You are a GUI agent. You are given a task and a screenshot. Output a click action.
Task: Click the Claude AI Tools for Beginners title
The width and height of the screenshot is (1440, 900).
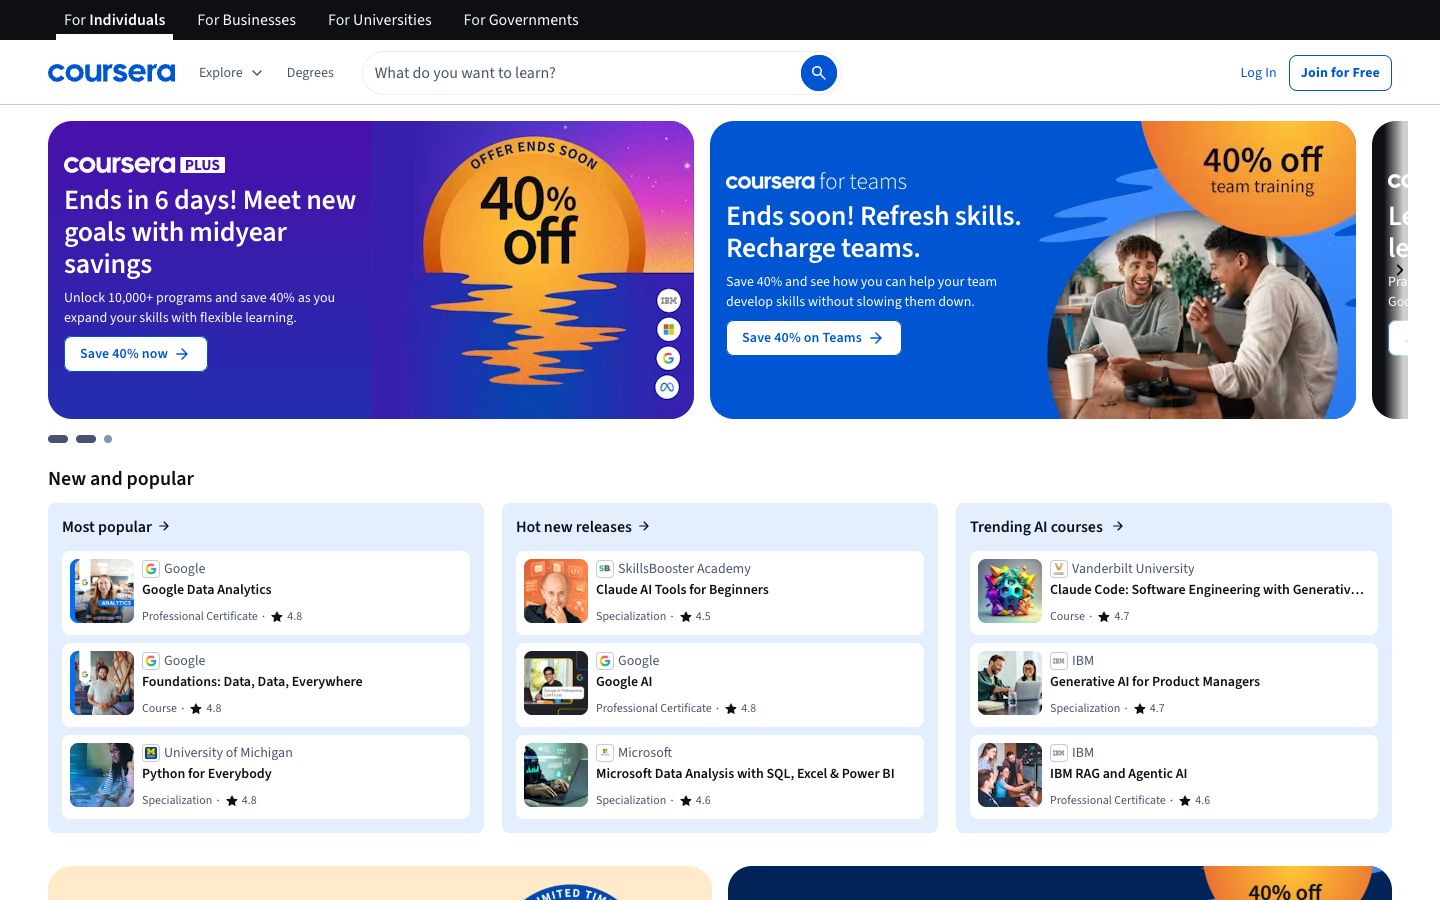pos(682,590)
